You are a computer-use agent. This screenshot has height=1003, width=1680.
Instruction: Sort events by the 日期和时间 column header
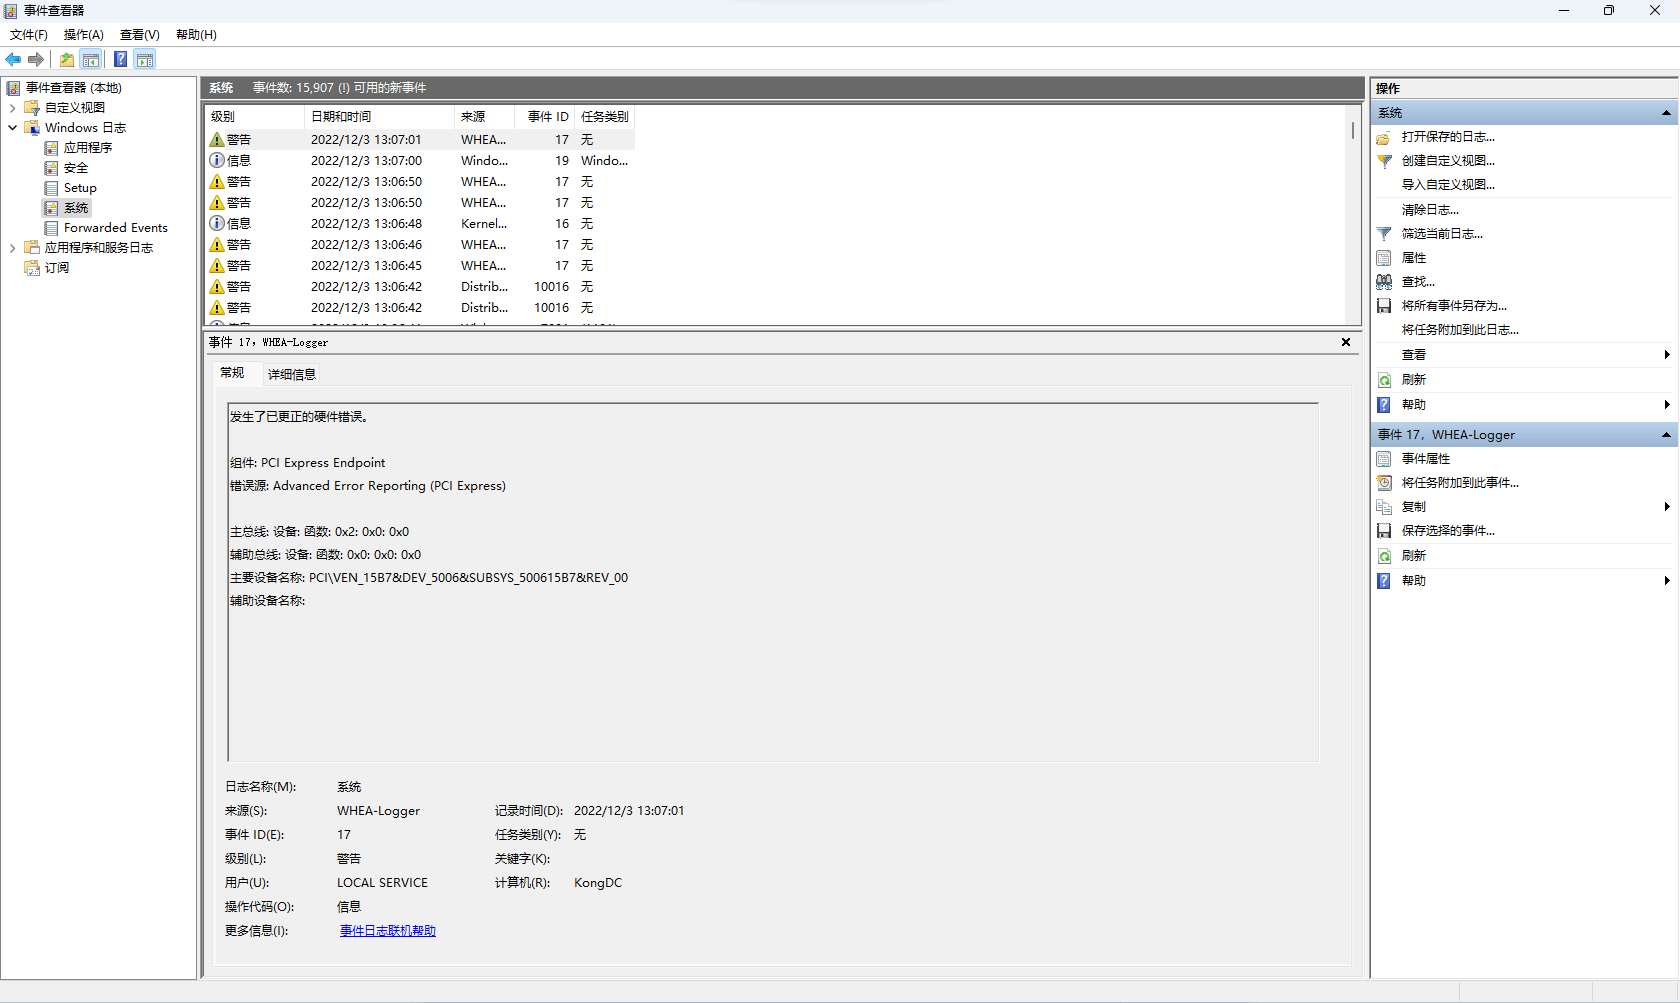[379, 117]
